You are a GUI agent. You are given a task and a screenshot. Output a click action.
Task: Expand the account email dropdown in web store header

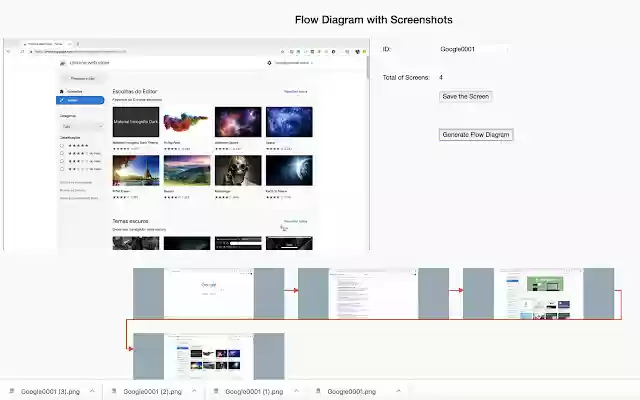(294, 63)
